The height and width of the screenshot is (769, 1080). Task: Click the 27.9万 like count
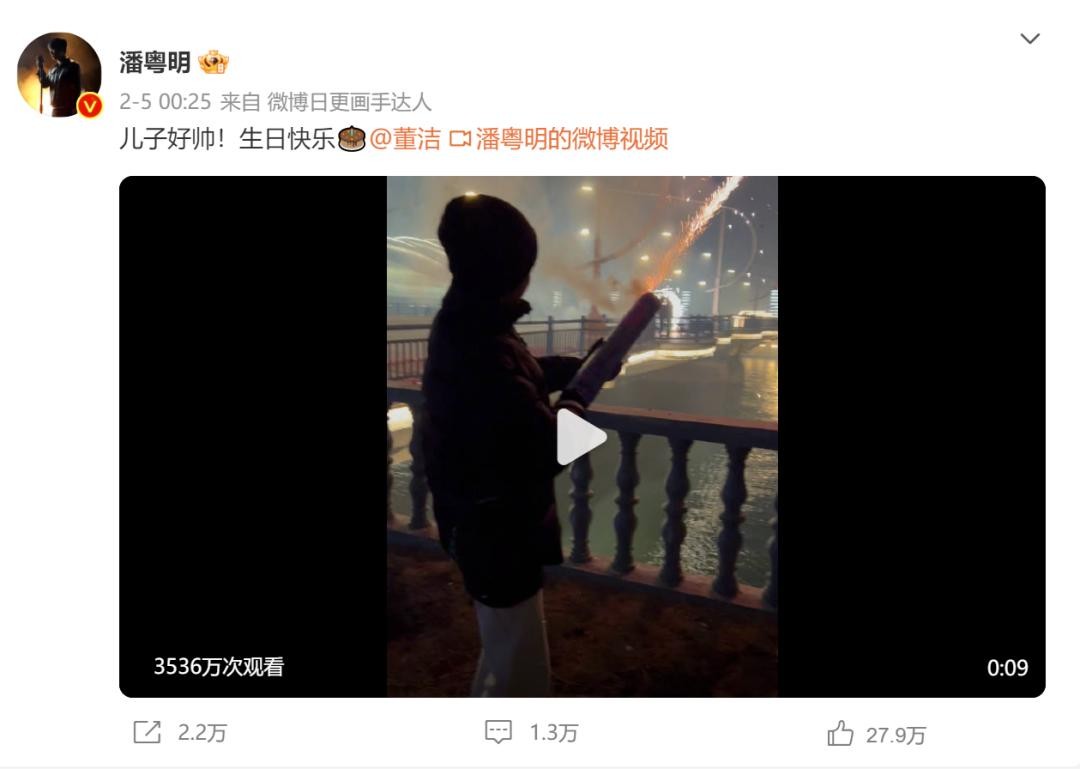[x=896, y=735]
